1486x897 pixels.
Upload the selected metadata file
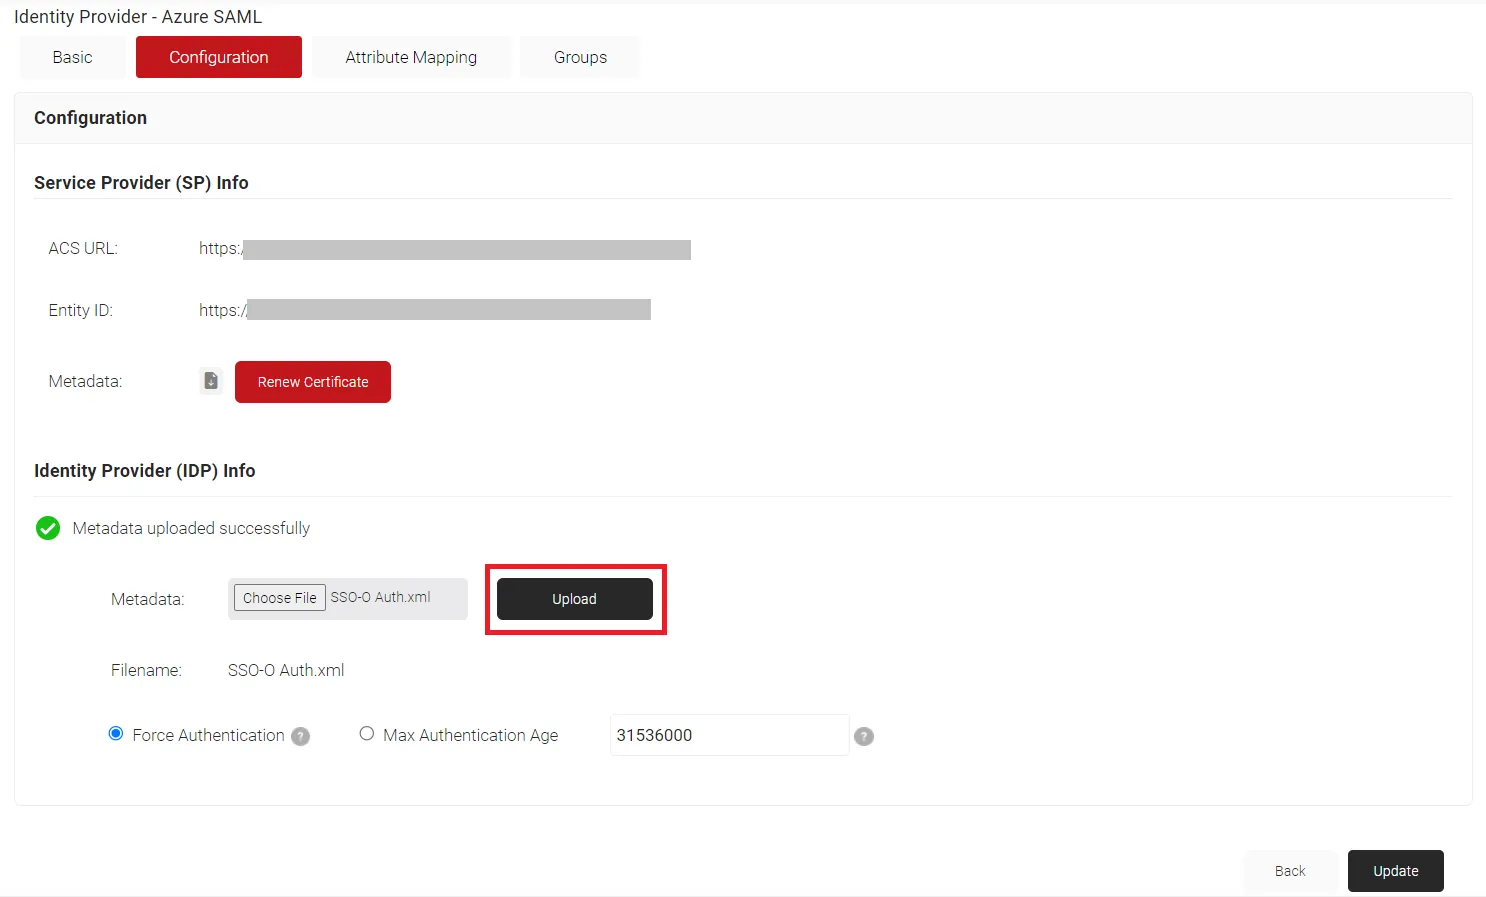pyautogui.click(x=575, y=599)
